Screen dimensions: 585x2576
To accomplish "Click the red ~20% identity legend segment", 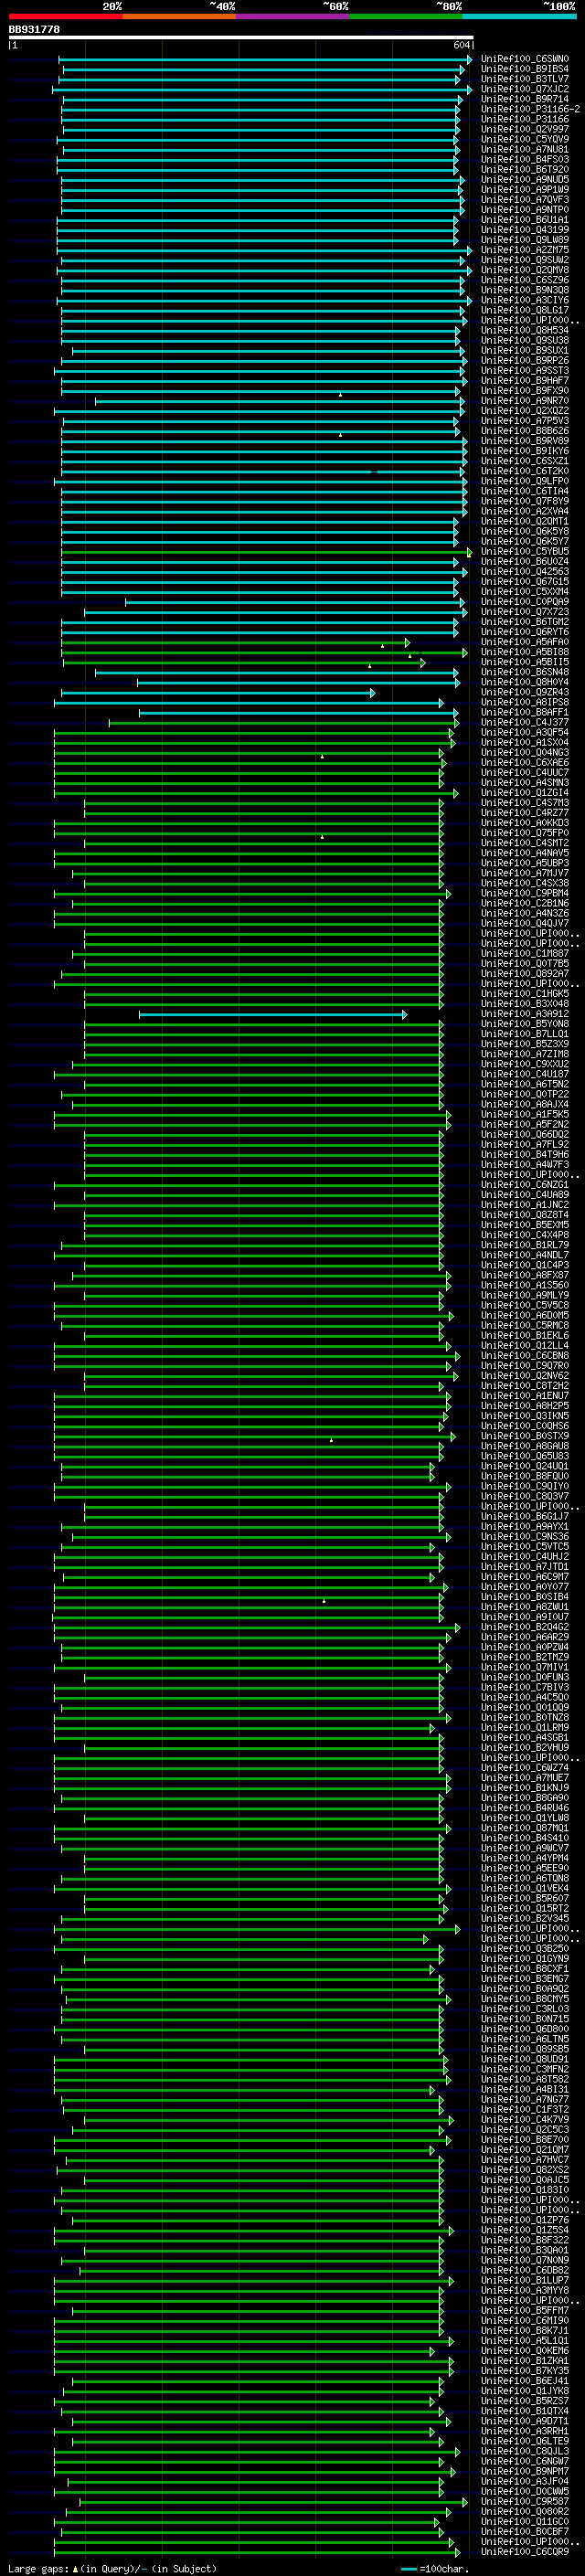I will click(x=65, y=16).
